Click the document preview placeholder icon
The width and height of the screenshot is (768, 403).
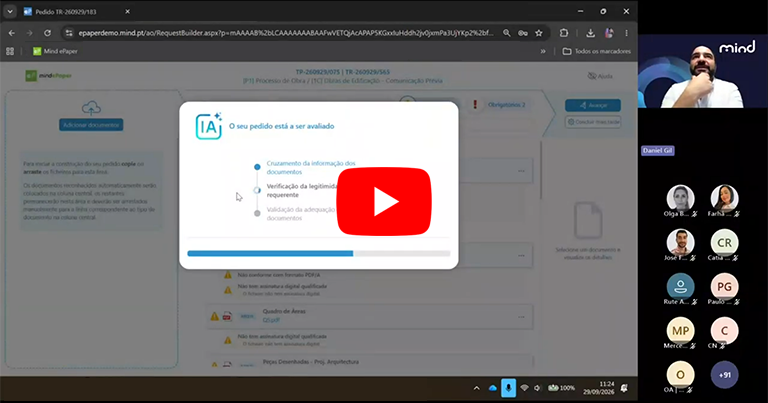(x=588, y=221)
